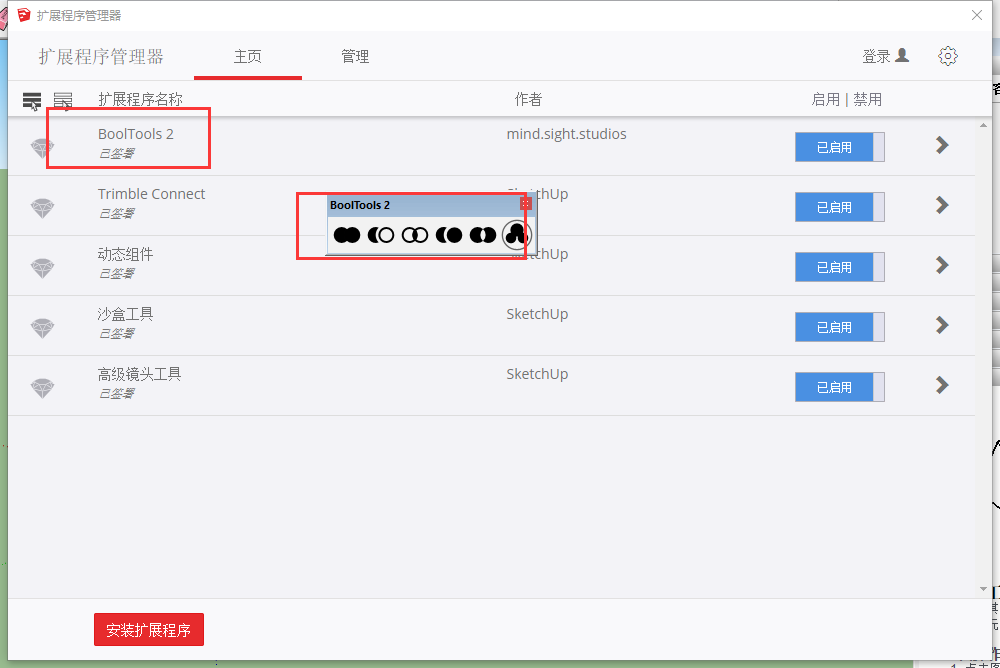Click the mind.sight.studios author text
1000x668 pixels.
click(566, 134)
